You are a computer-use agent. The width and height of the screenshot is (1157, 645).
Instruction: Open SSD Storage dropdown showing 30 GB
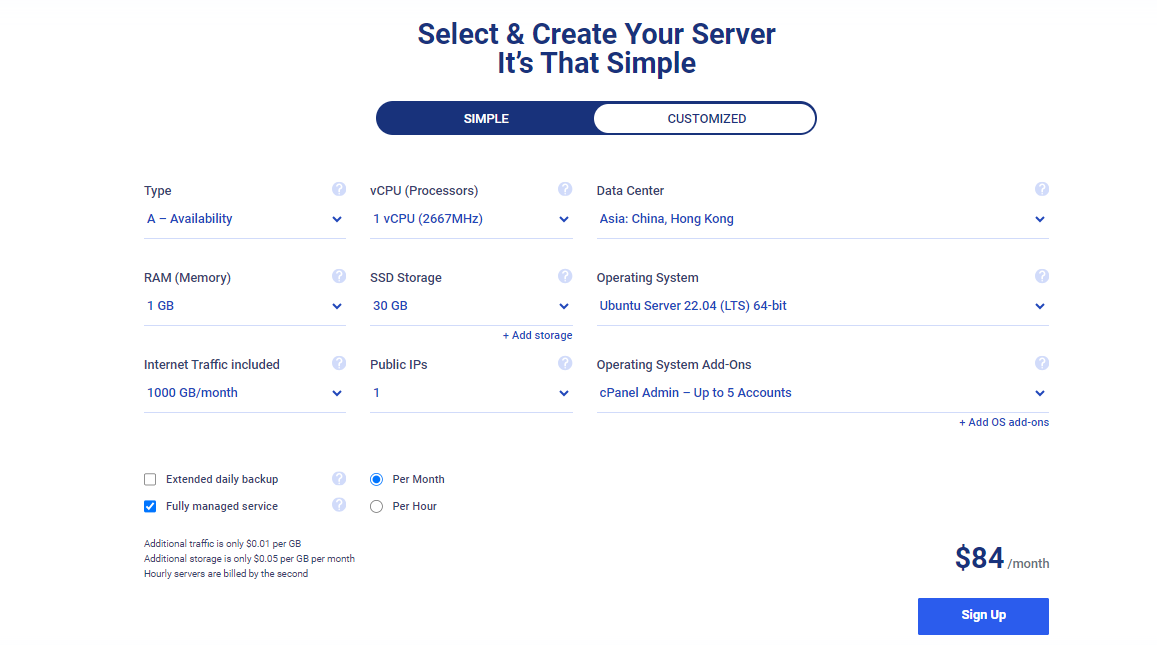click(x=471, y=306)
